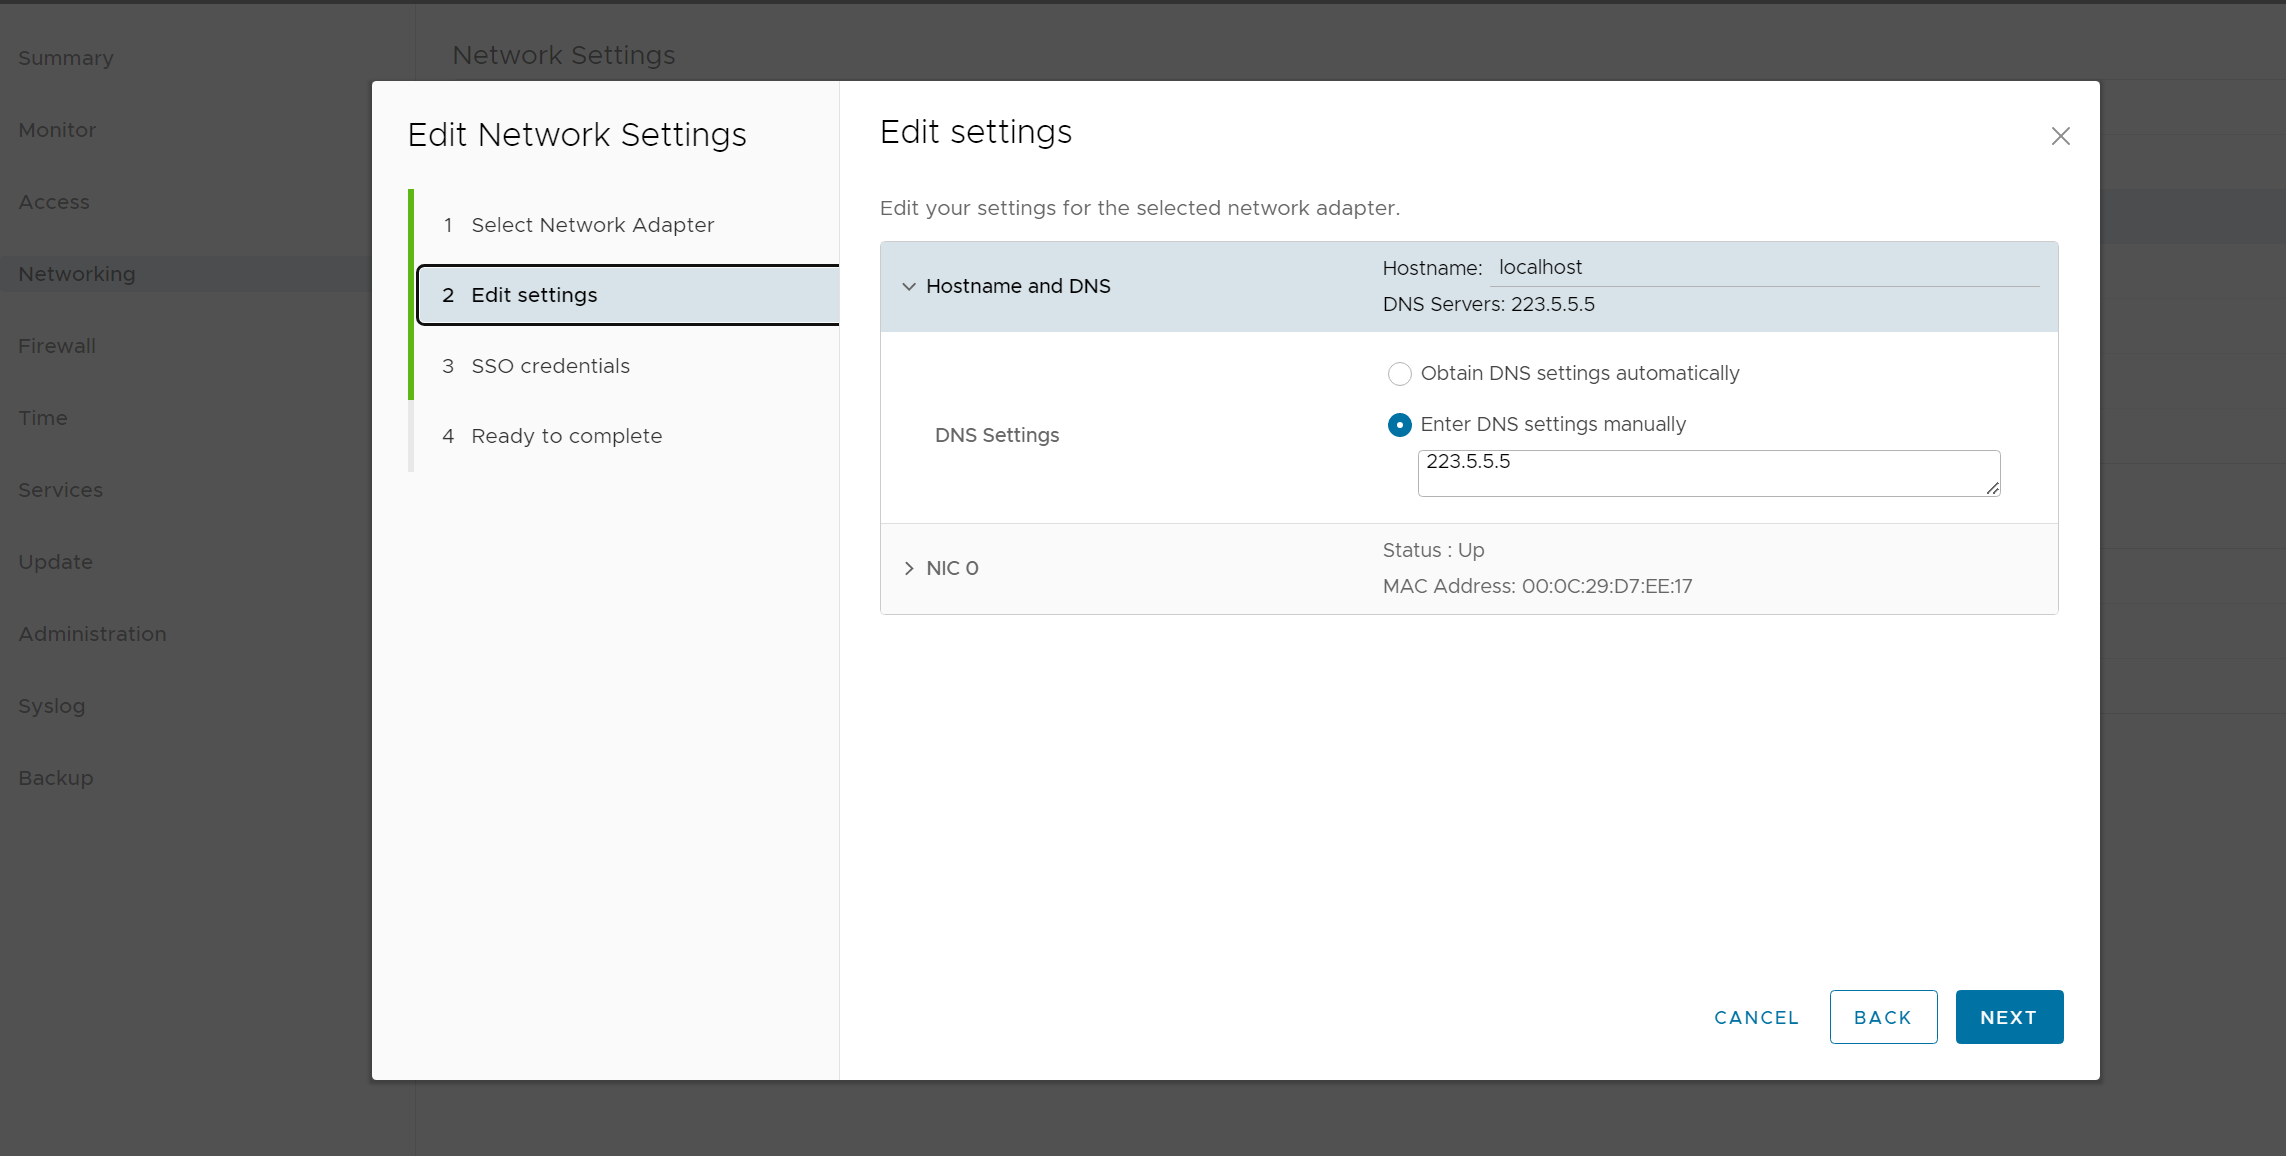
Task: Click the Summary sidebar icon
Action: (x=66, y=56)
